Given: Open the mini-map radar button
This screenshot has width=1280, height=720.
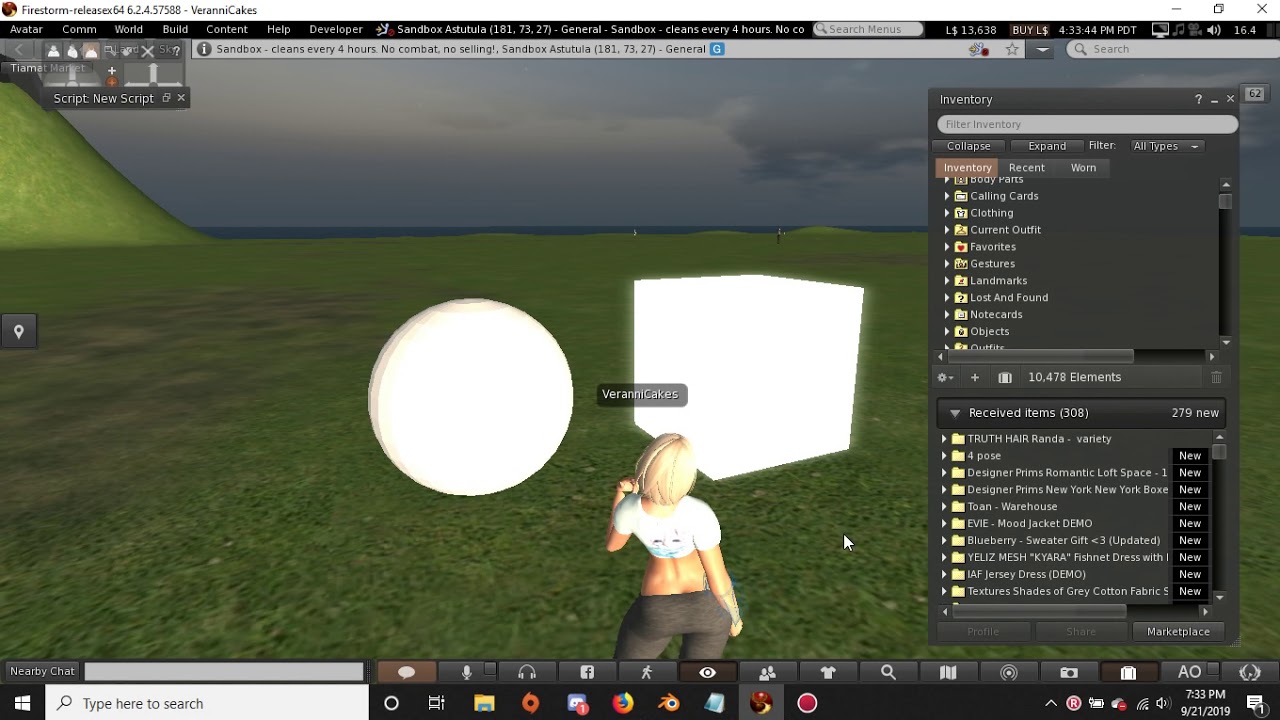Looking at the screenshot, I should (x=1008, y=672).
